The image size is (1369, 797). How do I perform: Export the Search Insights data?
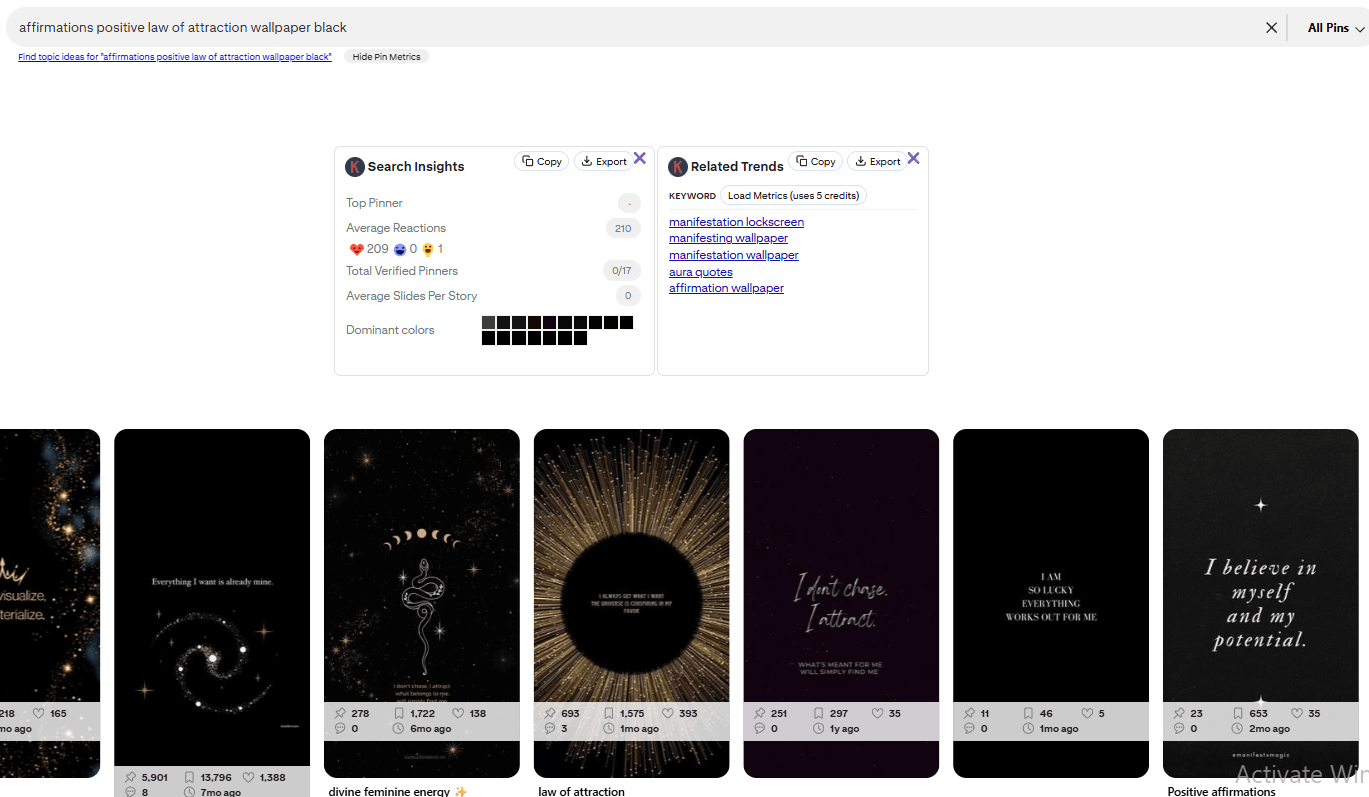pyautogui.click(x=603, y=162)
